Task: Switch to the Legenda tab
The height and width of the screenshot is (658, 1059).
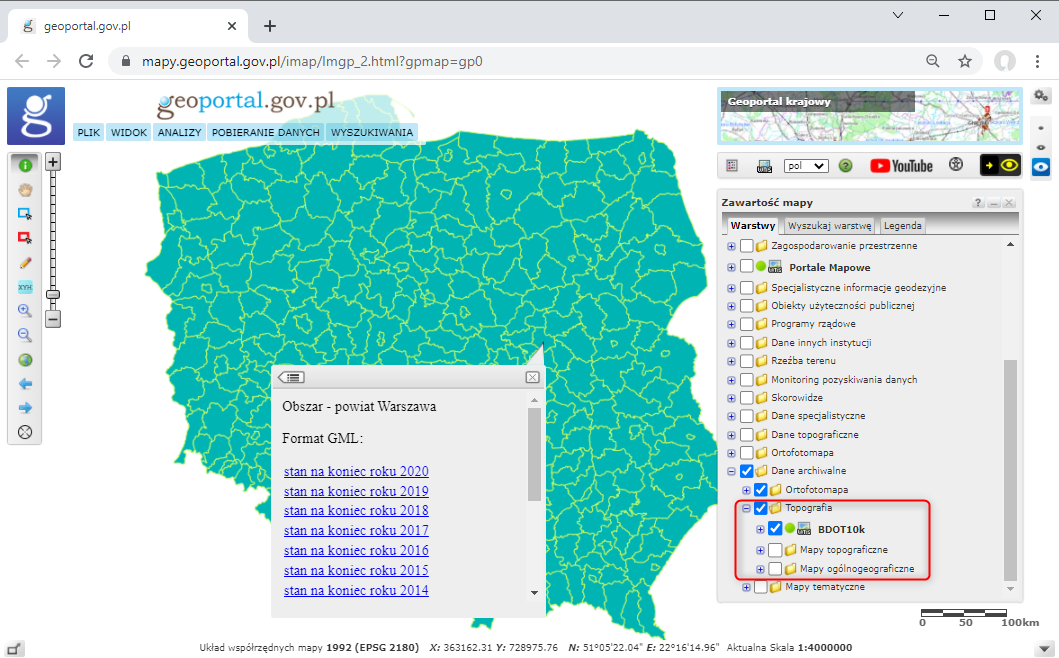Action: point(902,226)
